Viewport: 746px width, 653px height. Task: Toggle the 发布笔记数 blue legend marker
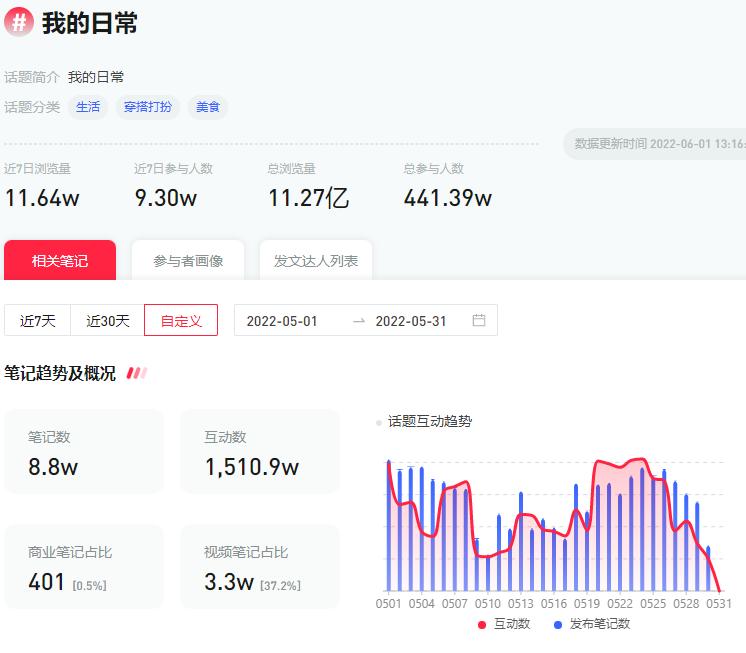[x=558, y=624]
